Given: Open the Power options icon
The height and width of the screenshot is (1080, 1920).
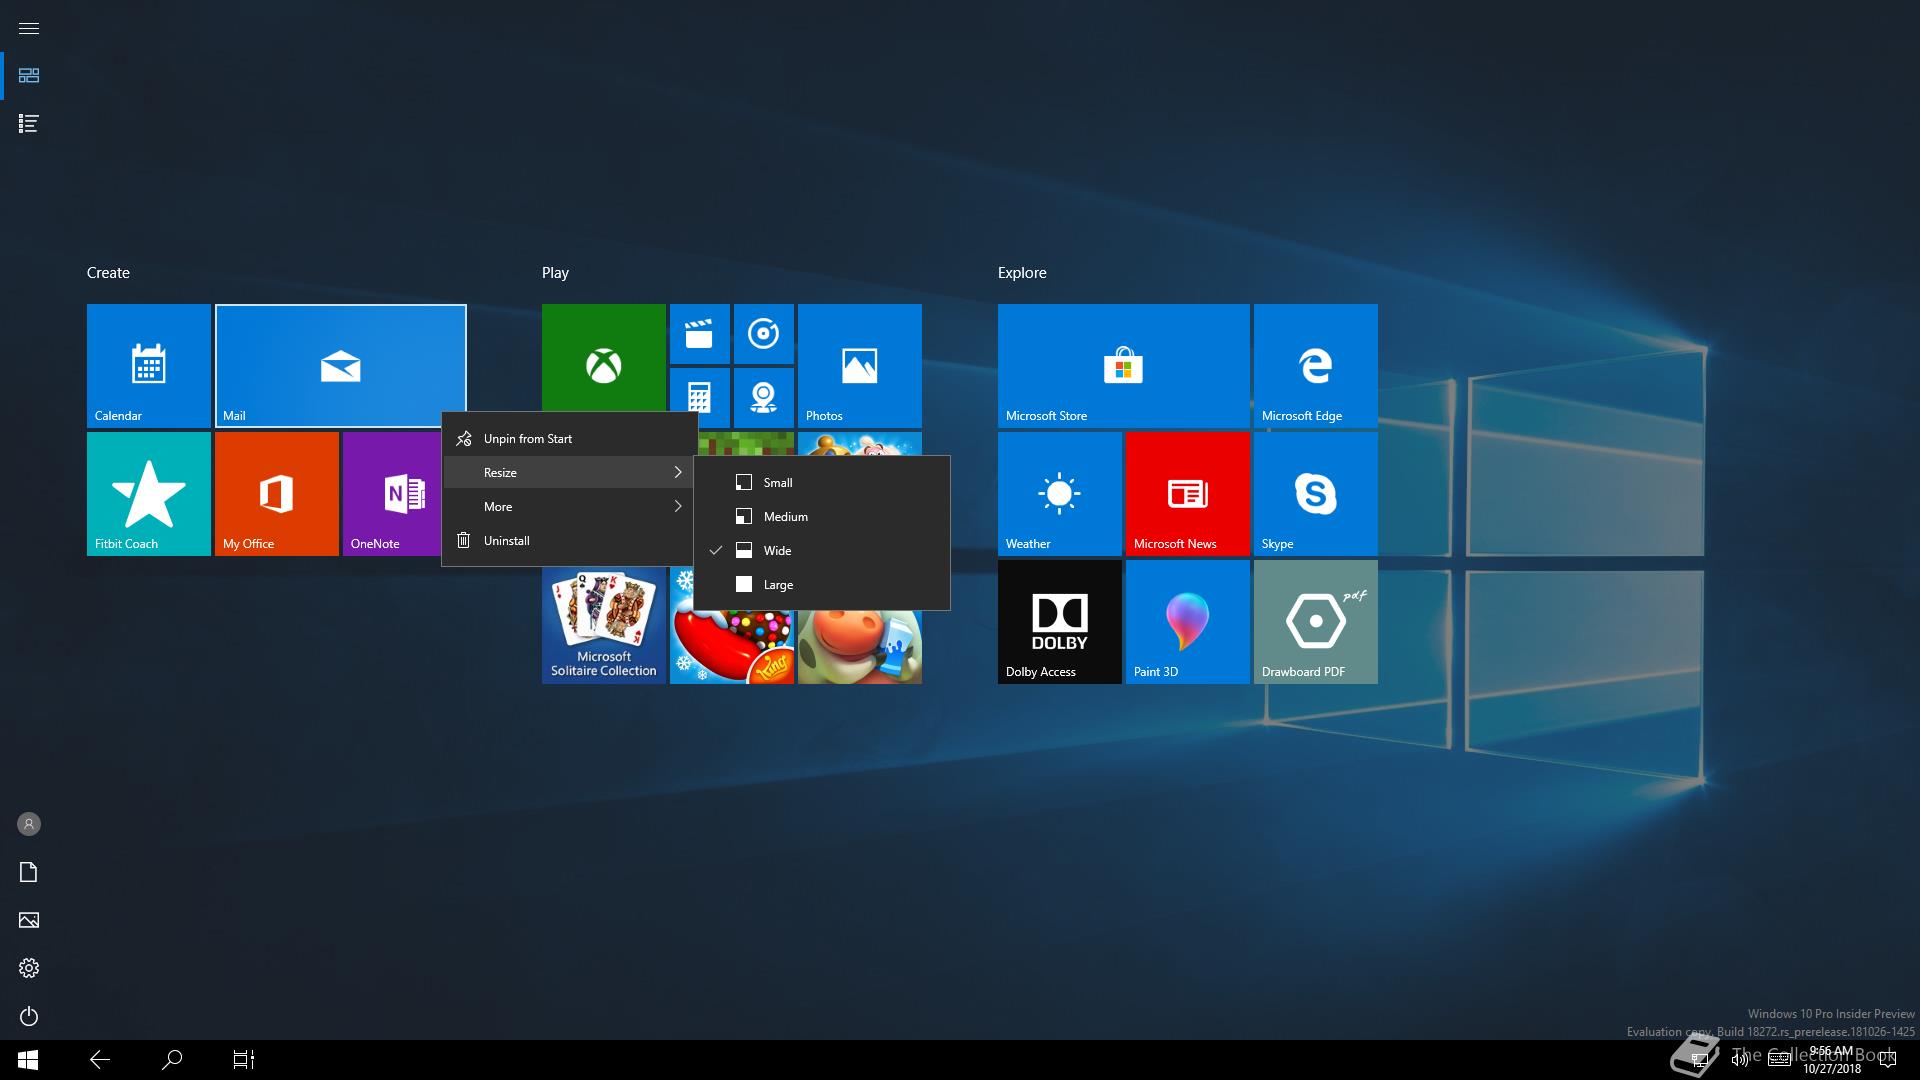Looking at the screenshot, I should [x=29, y=1016].
